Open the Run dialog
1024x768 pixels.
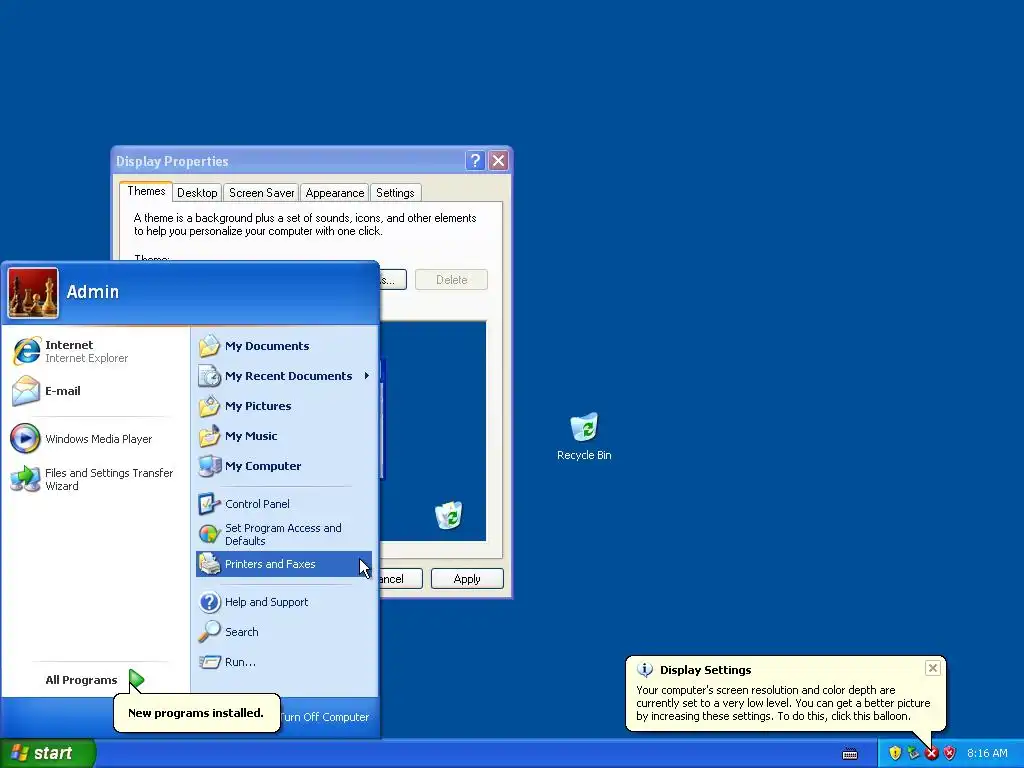coord(283,662)
